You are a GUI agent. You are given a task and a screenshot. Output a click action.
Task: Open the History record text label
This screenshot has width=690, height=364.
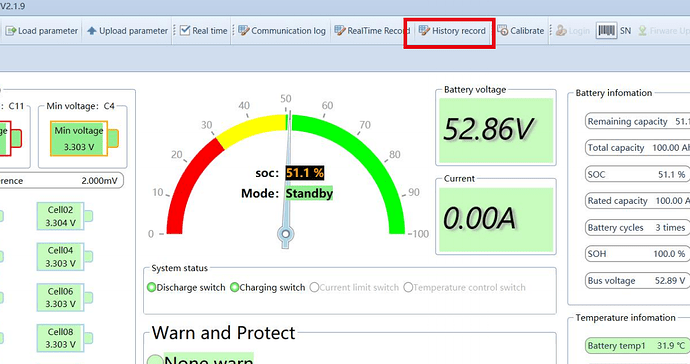[x=459, y=31]
